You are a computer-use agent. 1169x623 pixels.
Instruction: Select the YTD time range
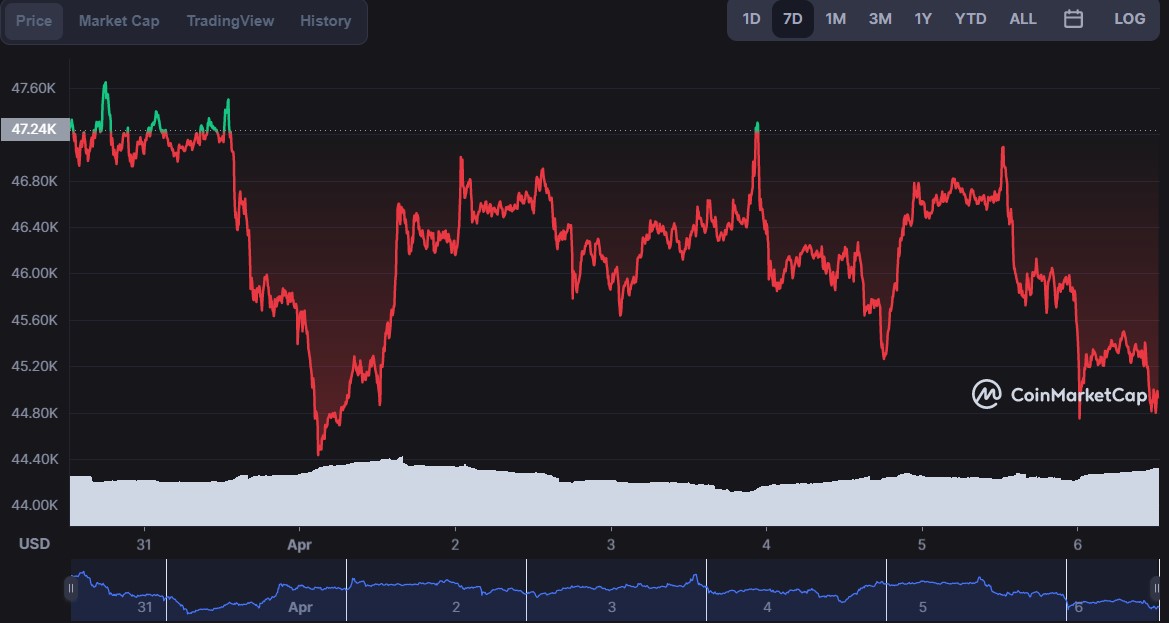(x=971, y=19)
